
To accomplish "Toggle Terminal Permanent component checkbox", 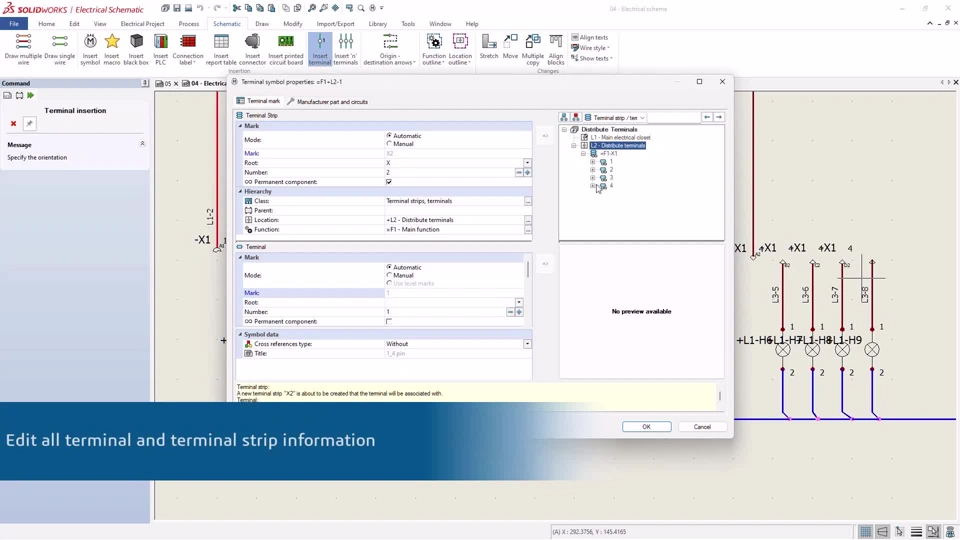I will pos(389,321).
